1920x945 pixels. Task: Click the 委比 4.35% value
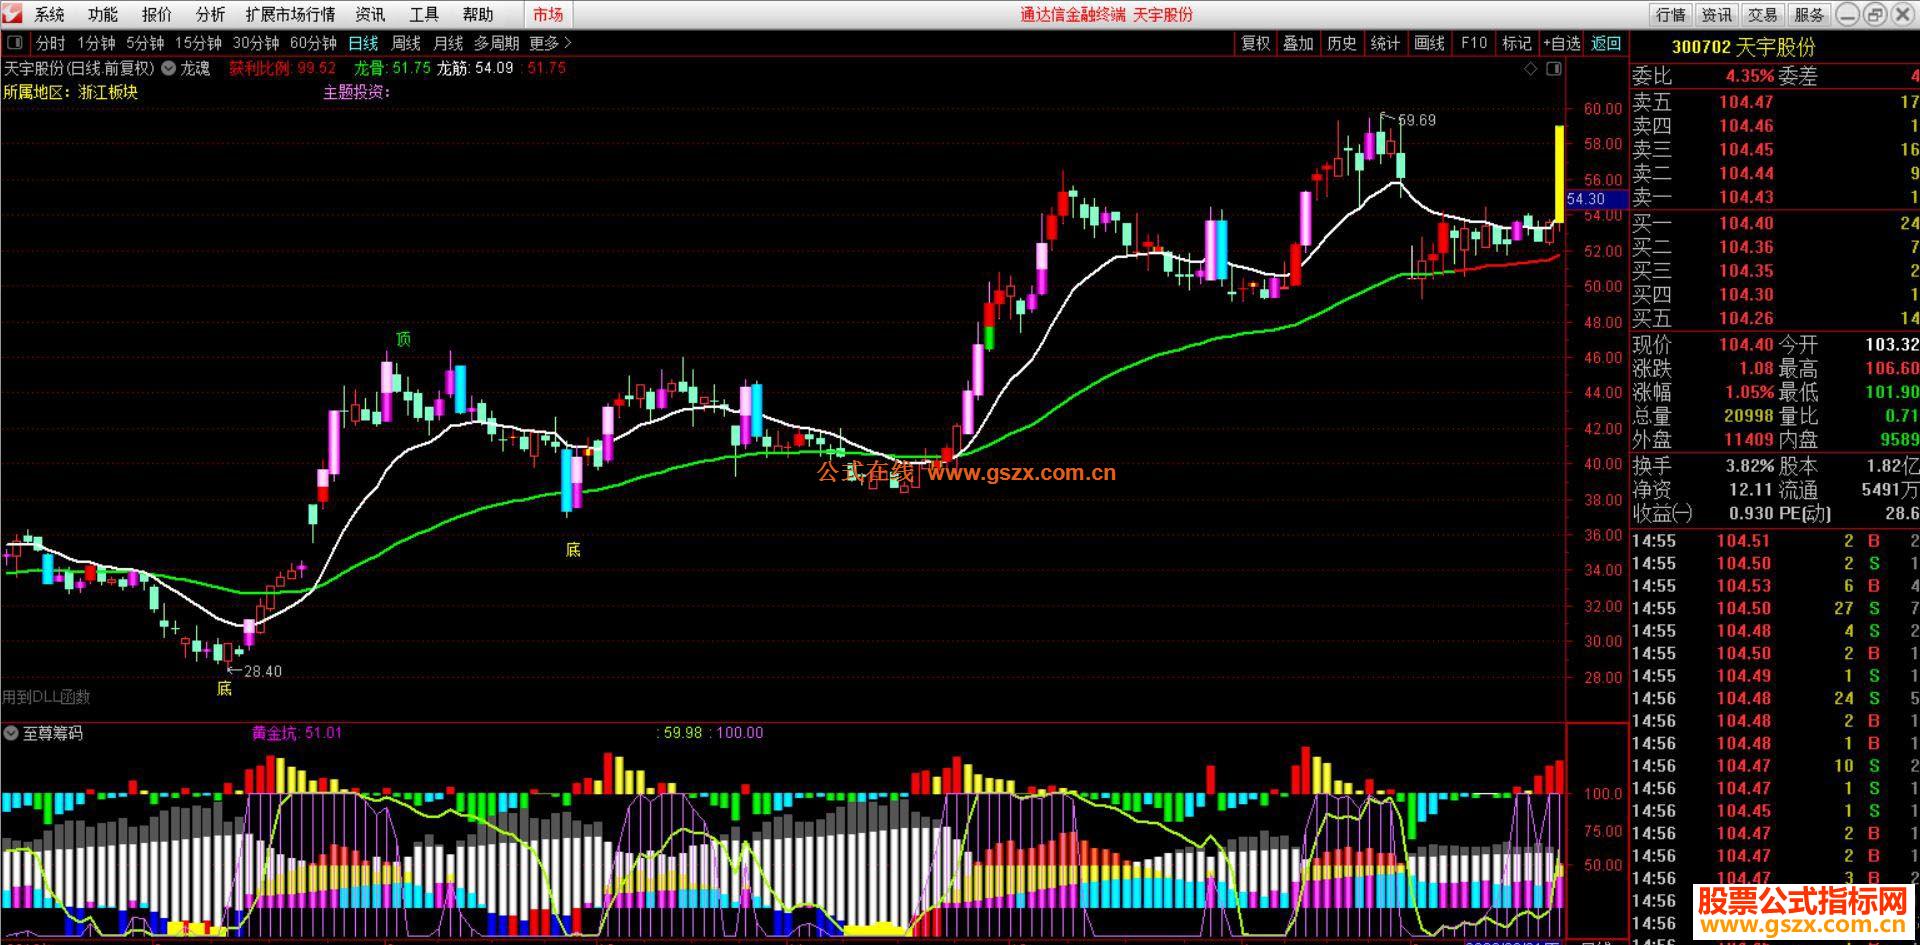click(1749, 76)
